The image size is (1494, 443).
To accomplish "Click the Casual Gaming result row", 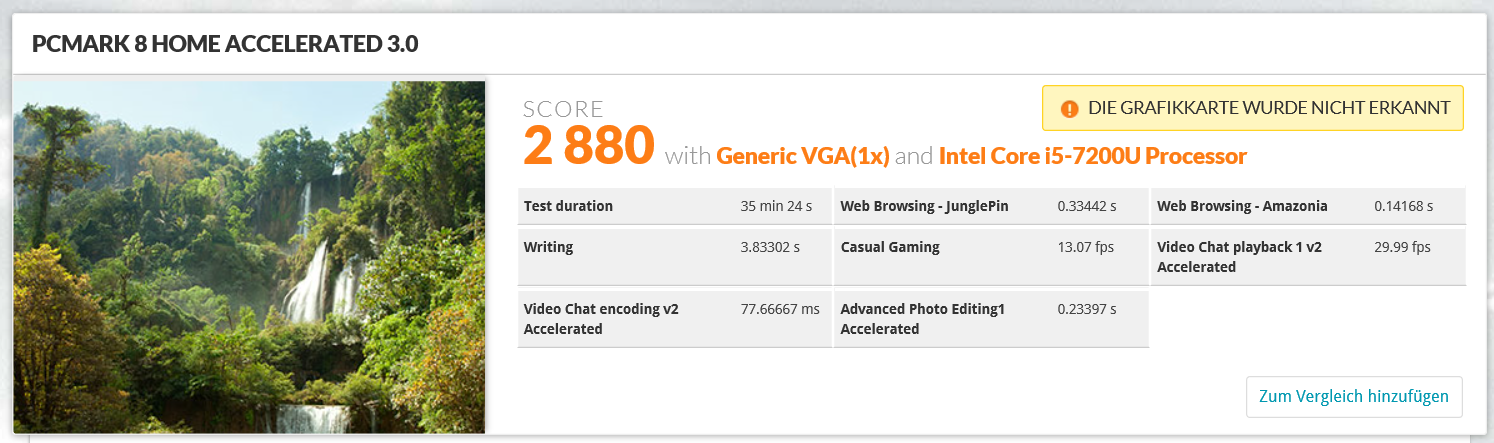I will [990, 247].
